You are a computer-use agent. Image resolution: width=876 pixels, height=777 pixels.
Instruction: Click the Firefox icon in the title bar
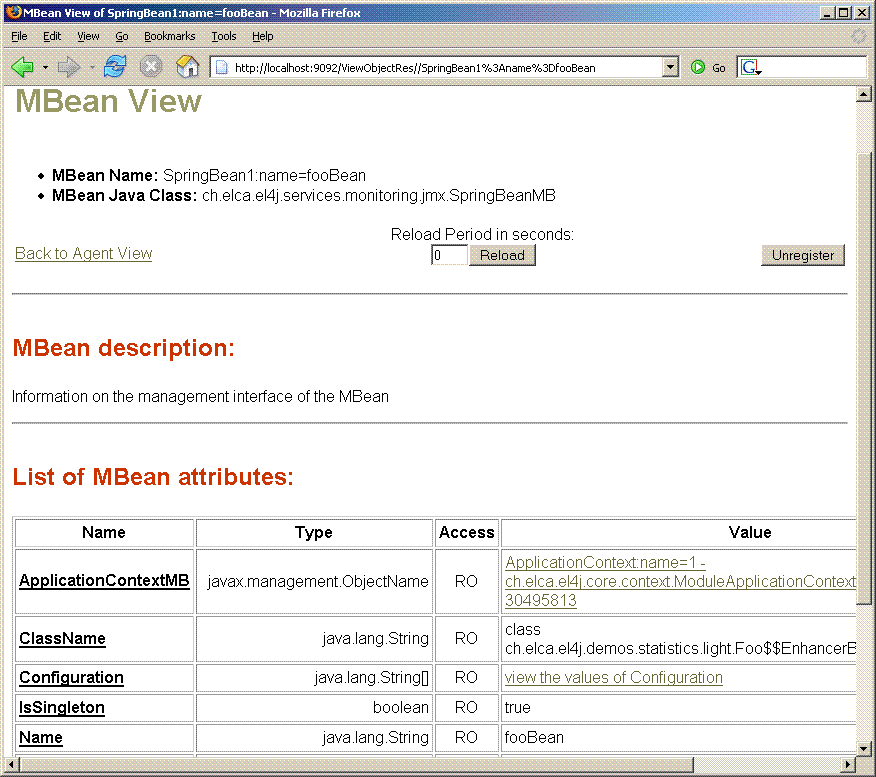(13, 12)
